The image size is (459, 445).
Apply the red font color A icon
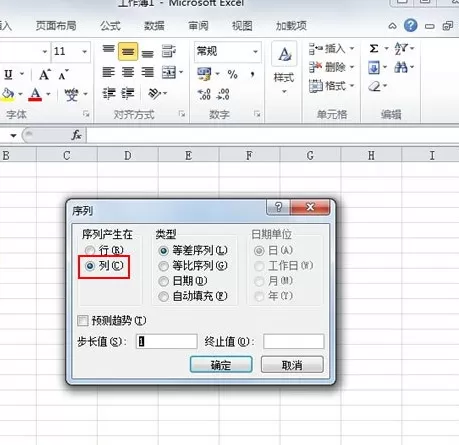click(35, 94)
